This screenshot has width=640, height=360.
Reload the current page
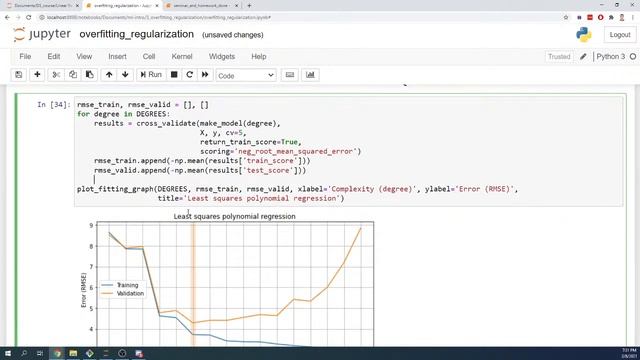[29, 18]
